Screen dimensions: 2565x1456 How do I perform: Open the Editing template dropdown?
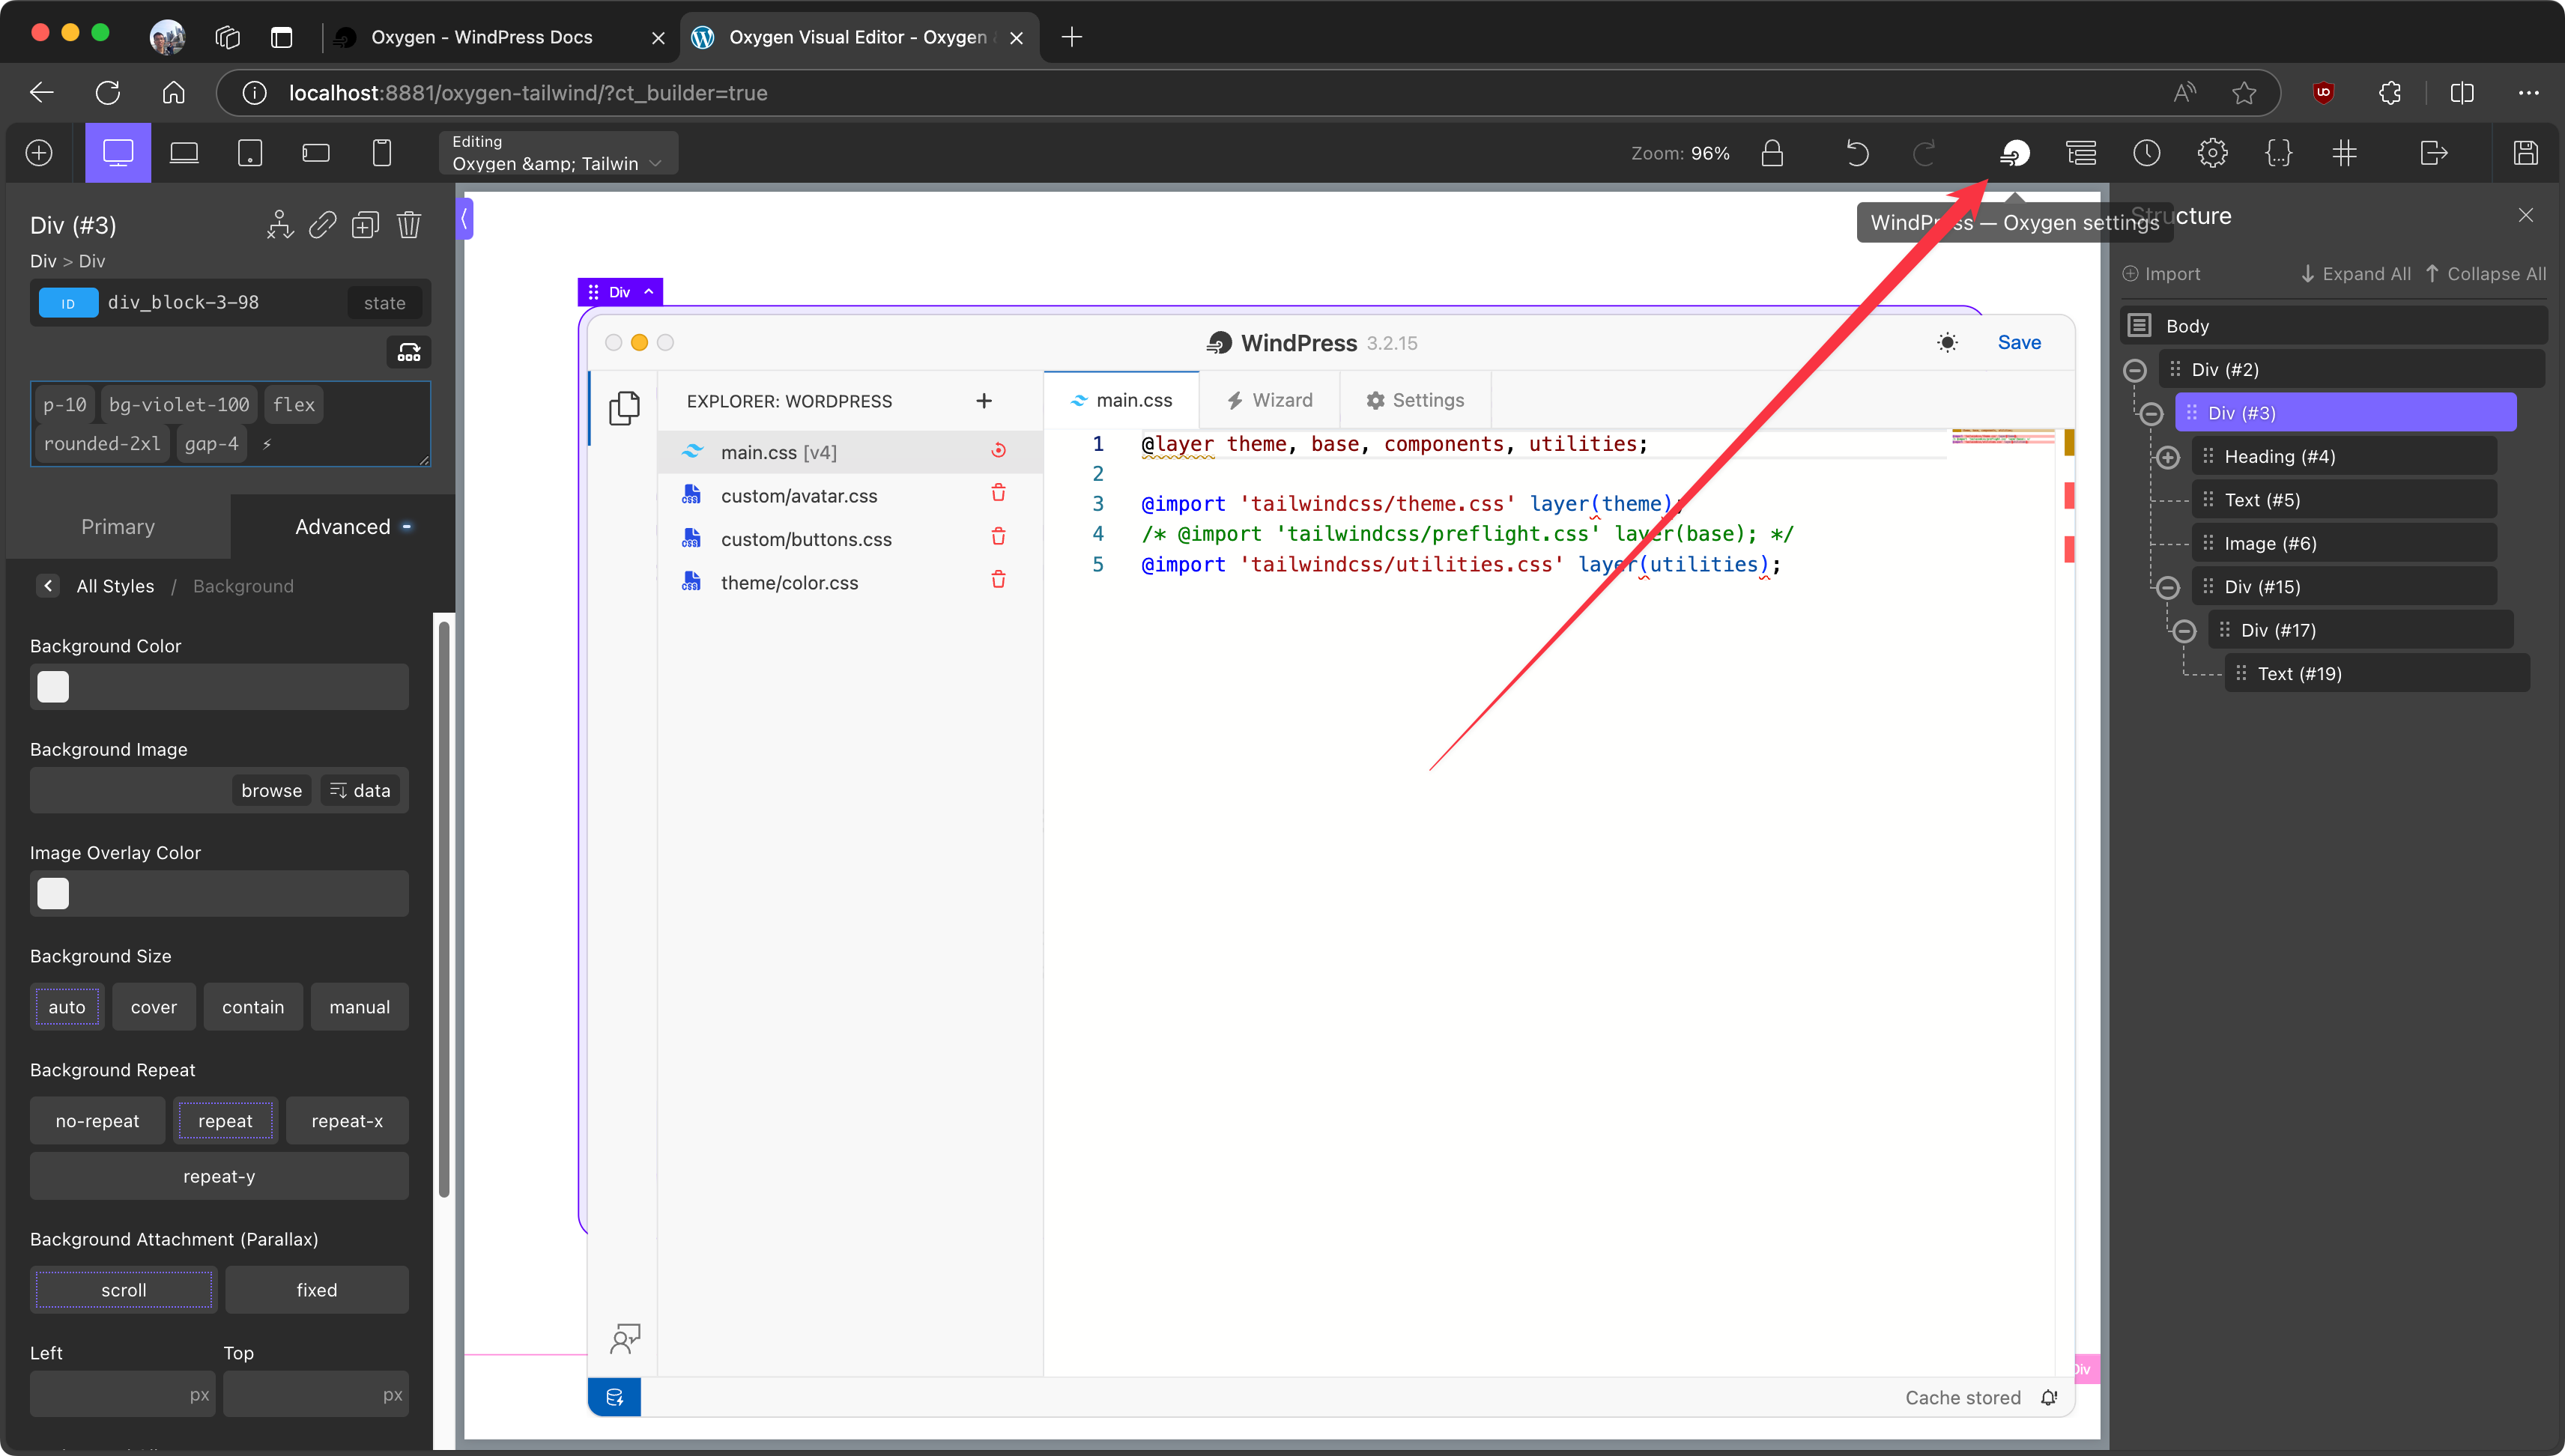coord(557,153)
